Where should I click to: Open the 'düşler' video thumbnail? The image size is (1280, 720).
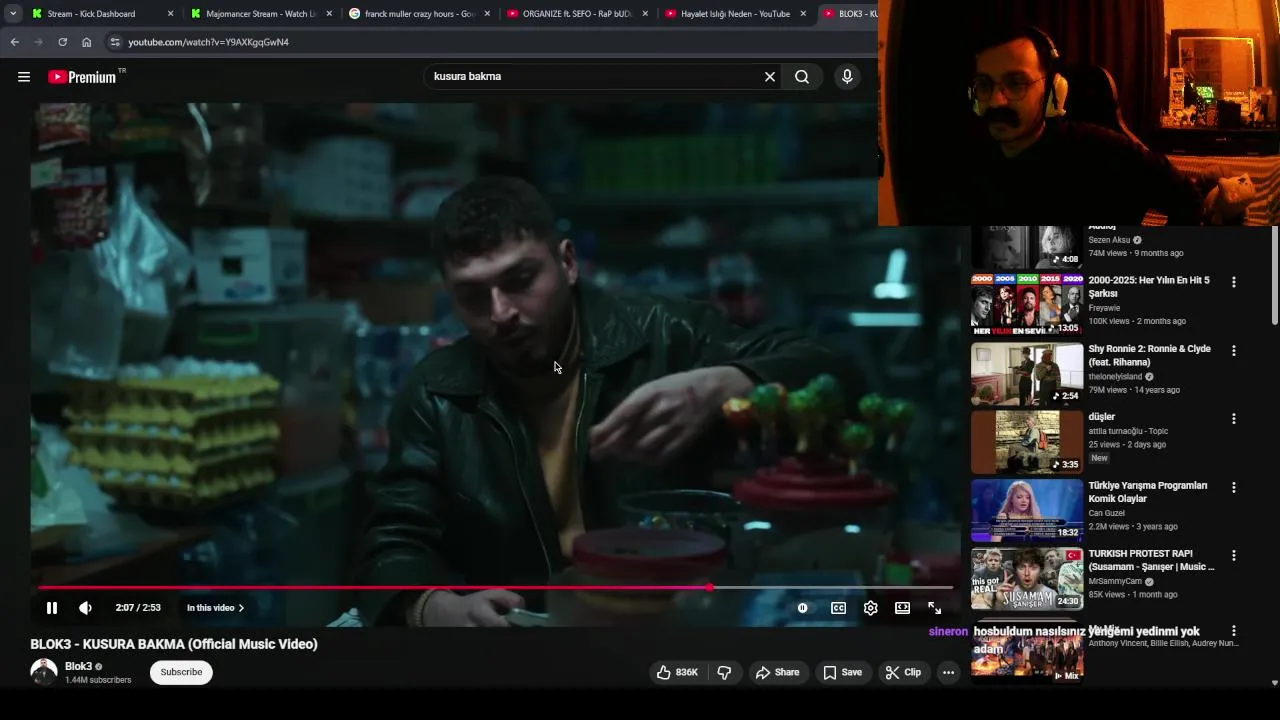tap(1027, 441)
